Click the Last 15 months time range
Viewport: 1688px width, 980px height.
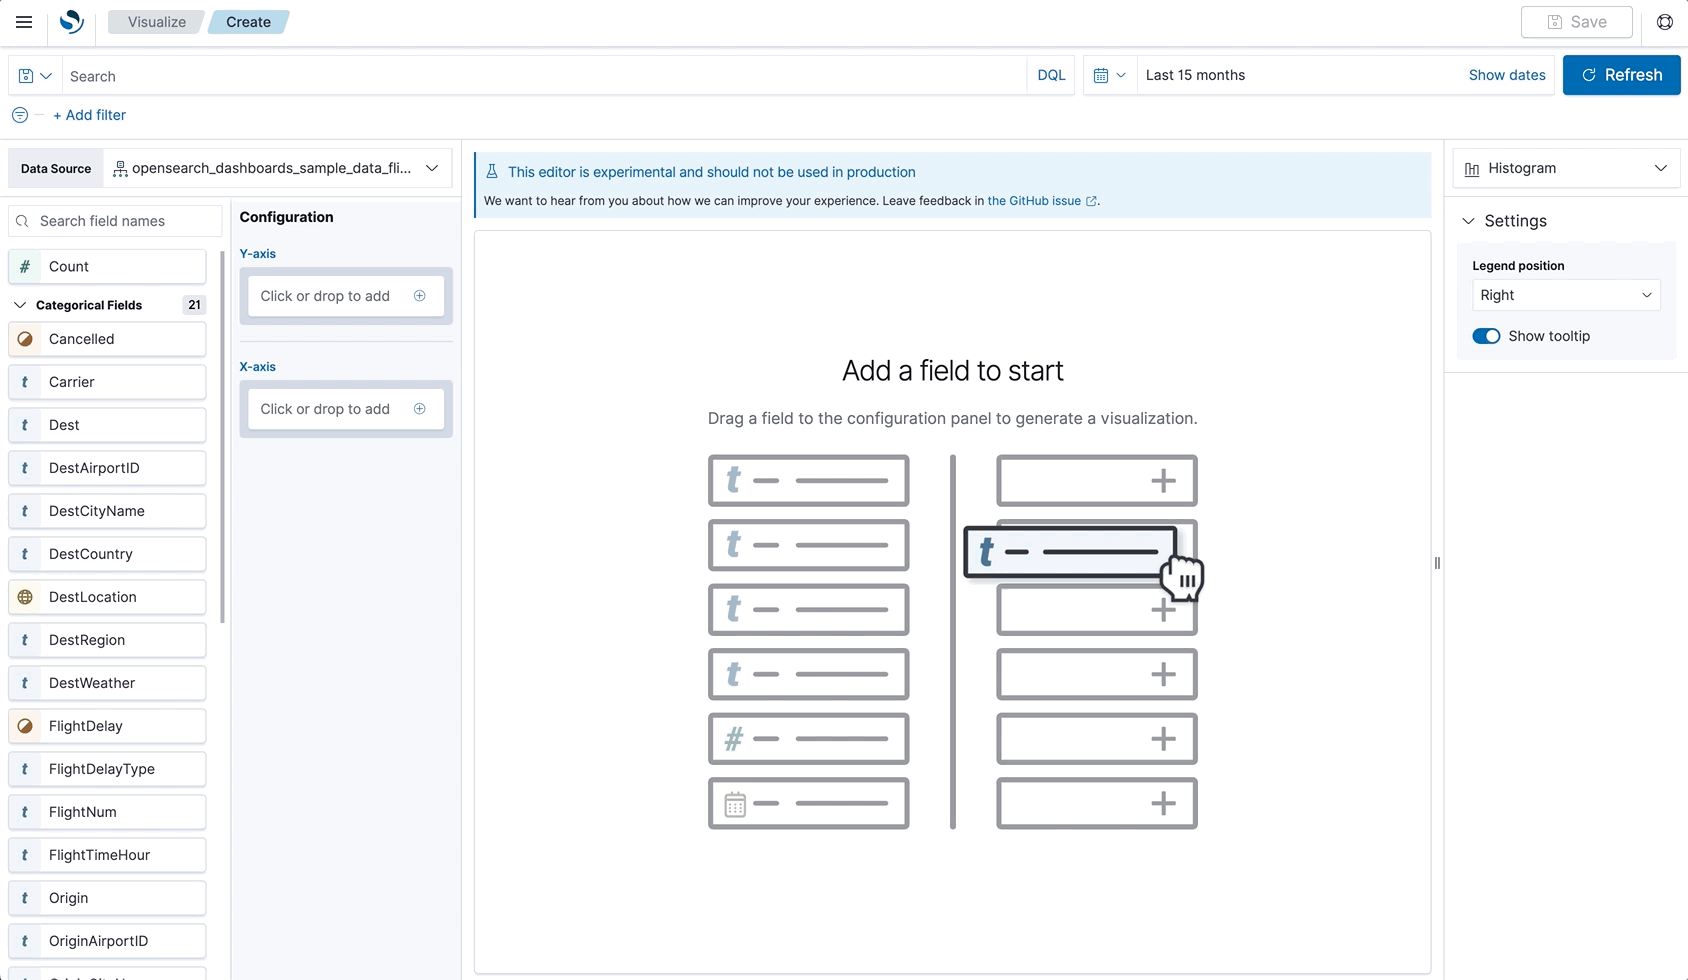[x=1195, y=75]
